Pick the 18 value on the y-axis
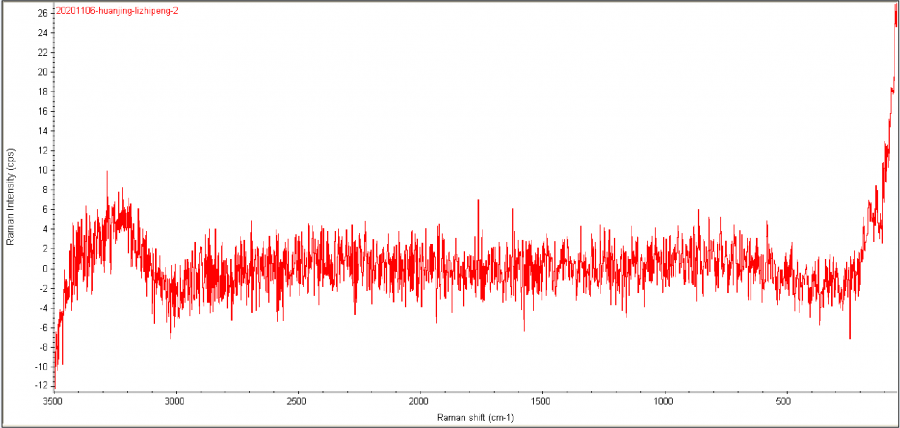 pyautogui.click(x=42, y=92)
